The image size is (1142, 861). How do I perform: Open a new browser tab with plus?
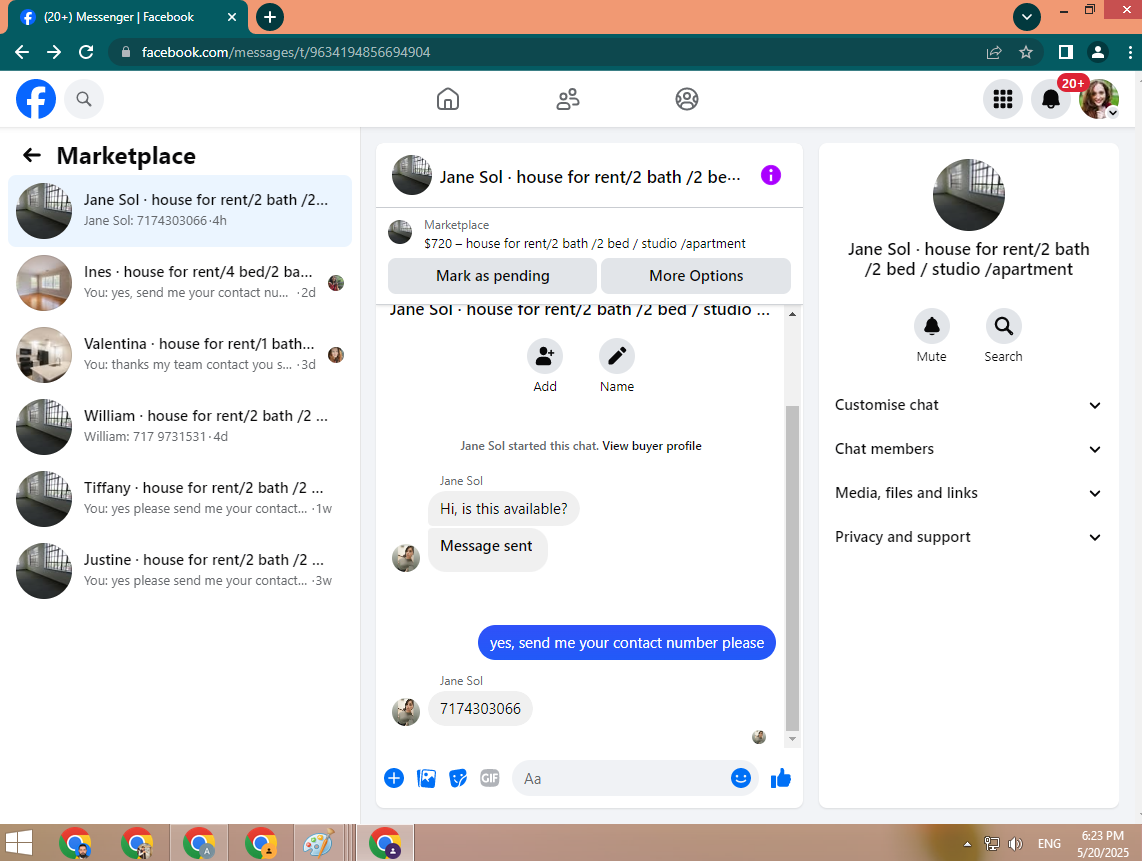269,17
